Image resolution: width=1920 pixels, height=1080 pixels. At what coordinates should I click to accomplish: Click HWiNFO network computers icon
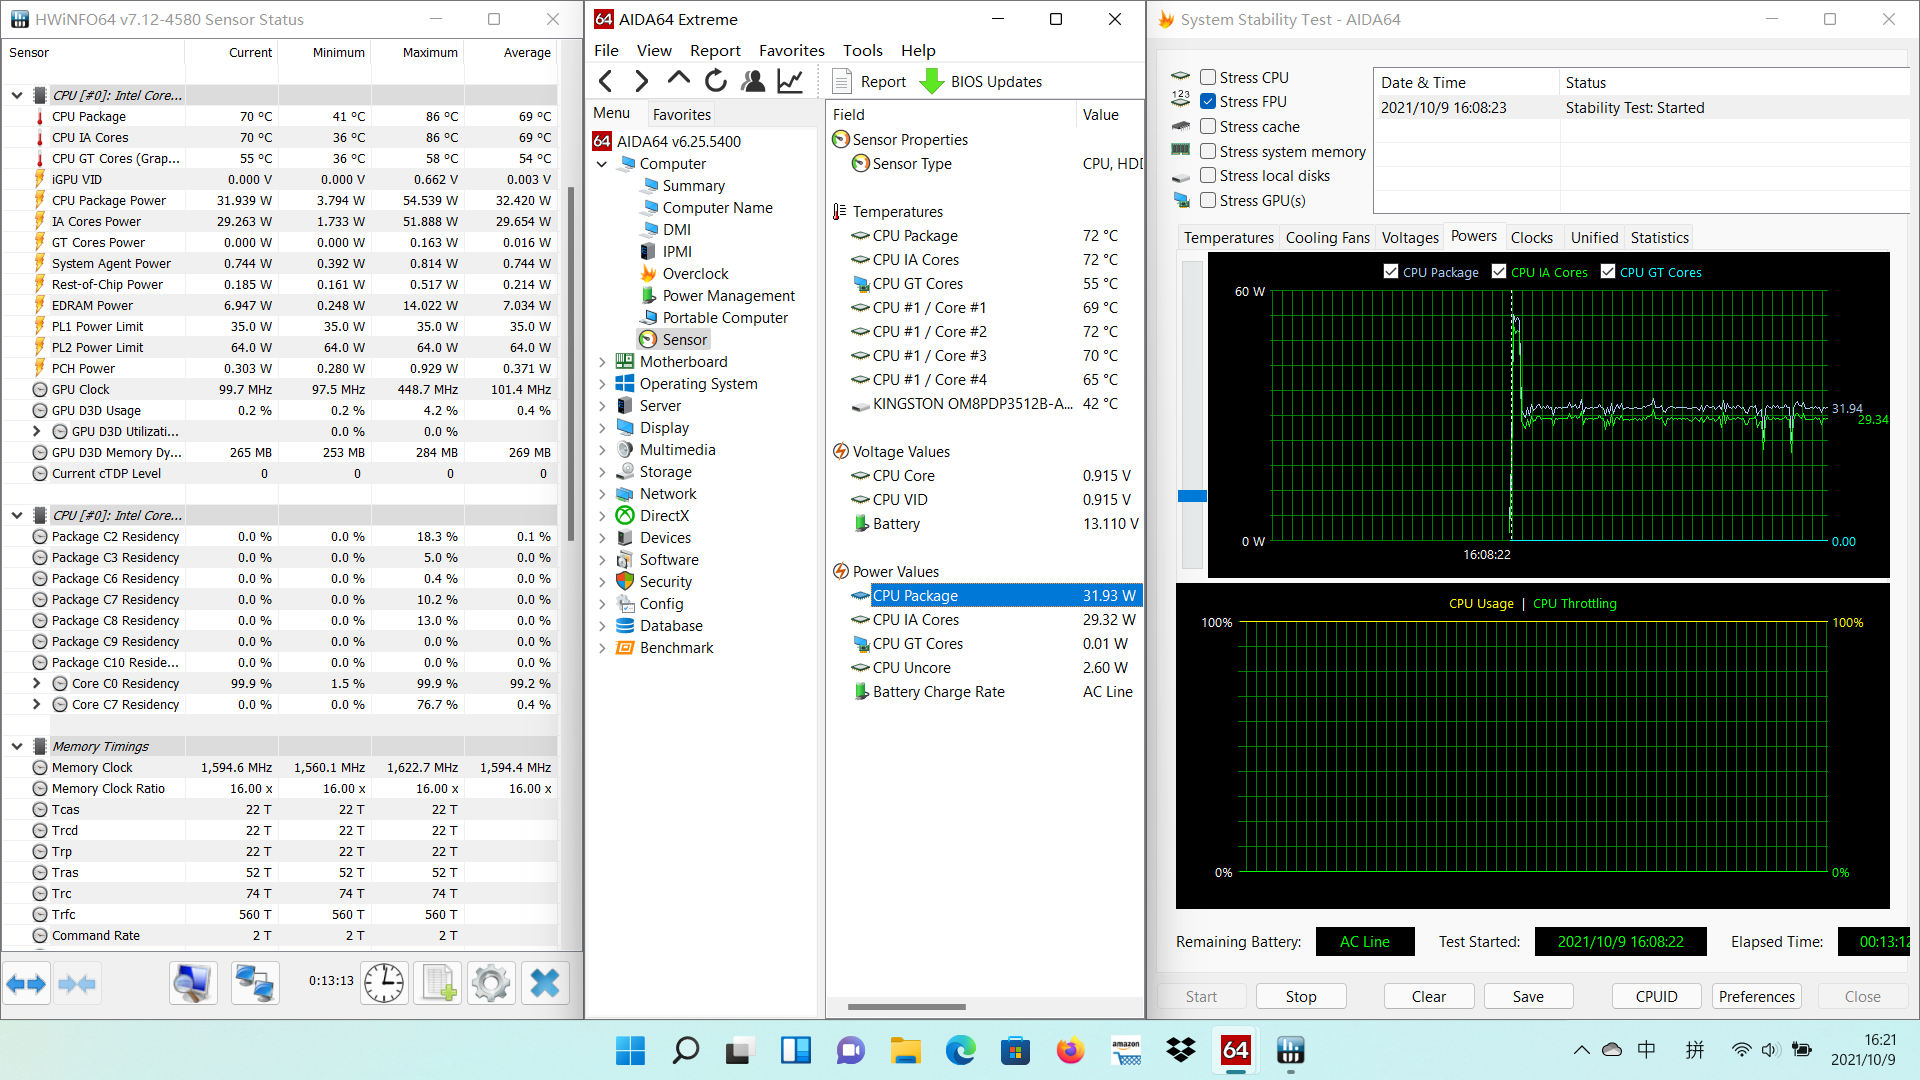pyautogui.click(x=255, y=984)
